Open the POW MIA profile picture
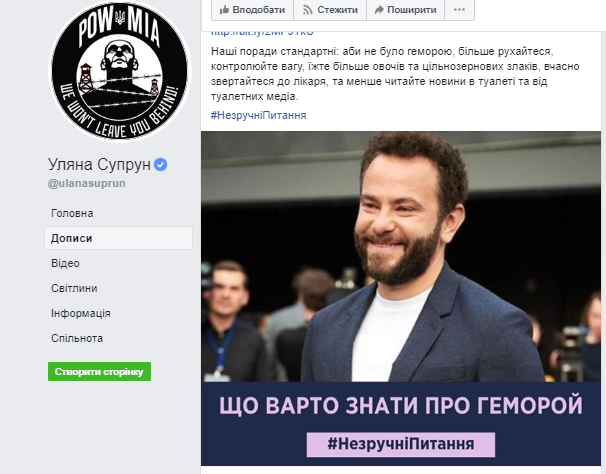 coord(120,72)
